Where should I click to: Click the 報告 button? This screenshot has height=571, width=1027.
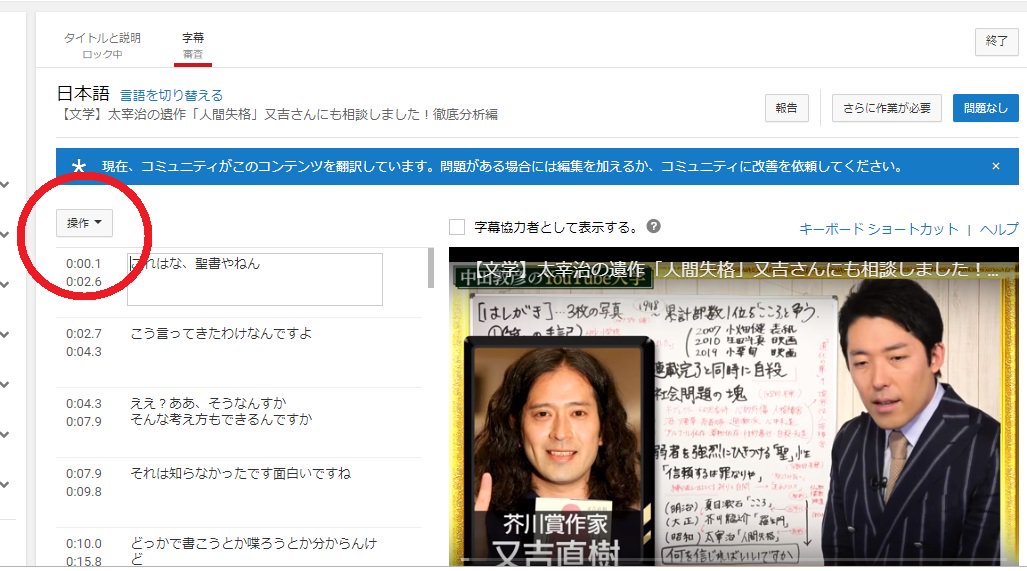click(786, 108)
